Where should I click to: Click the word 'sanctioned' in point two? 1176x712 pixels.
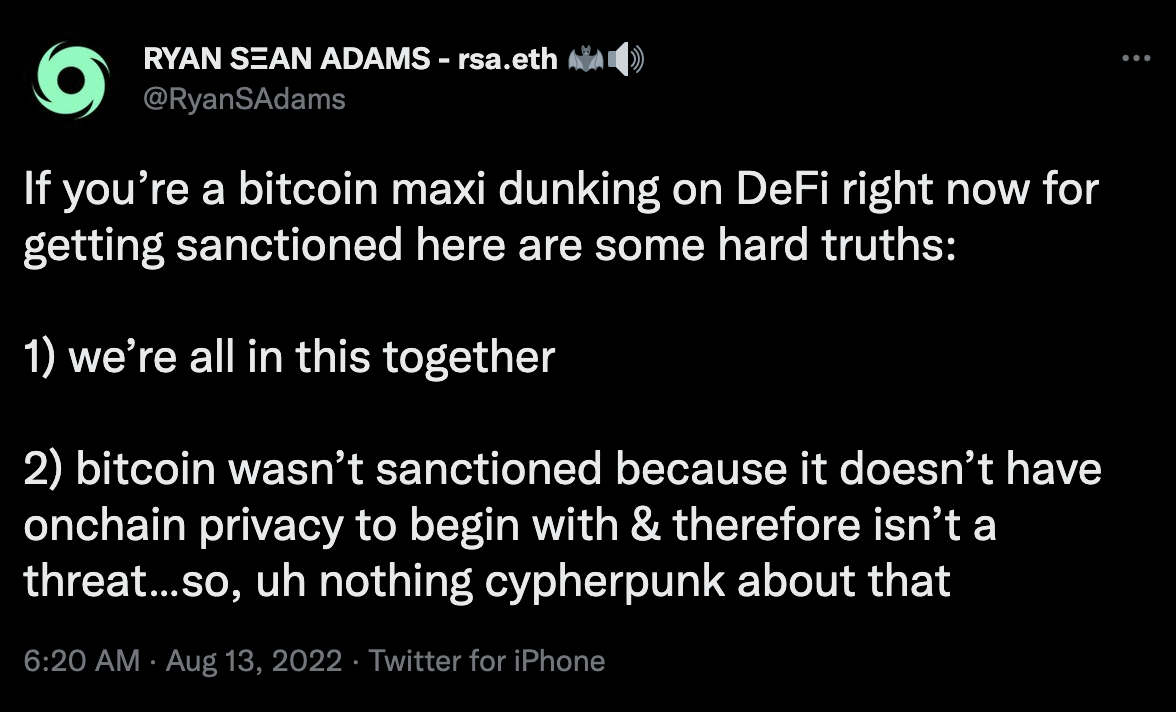pos(488,469)
